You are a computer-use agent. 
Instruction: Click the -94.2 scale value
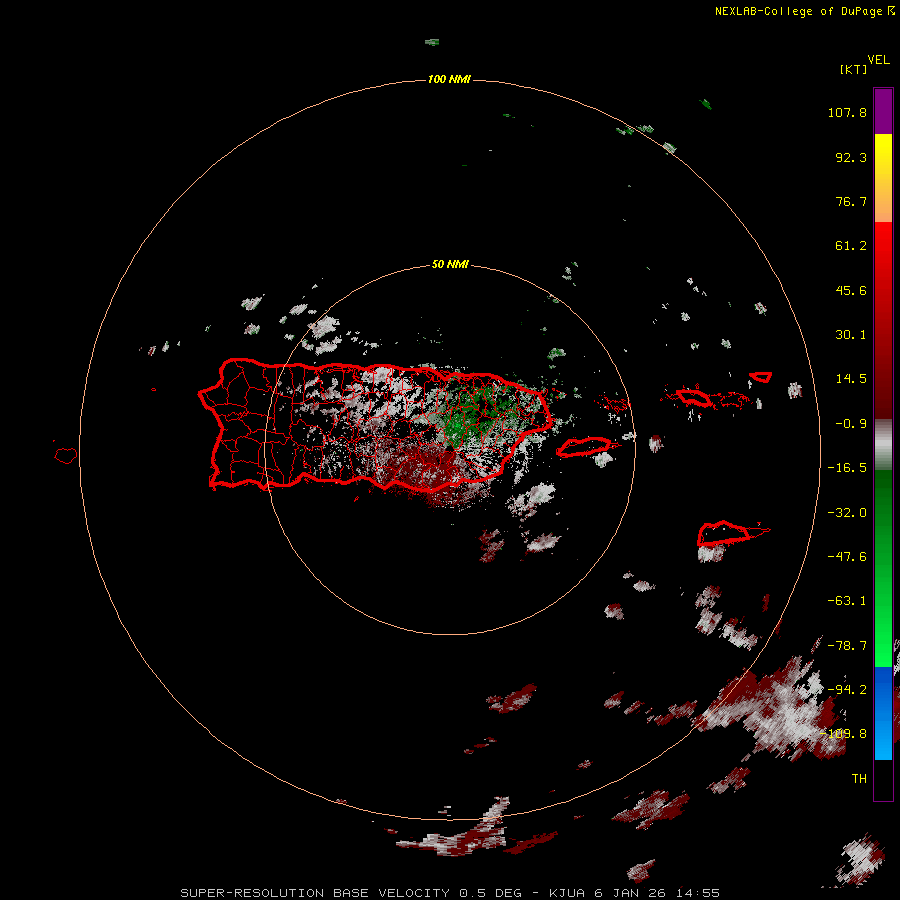[x=847, y=689]
